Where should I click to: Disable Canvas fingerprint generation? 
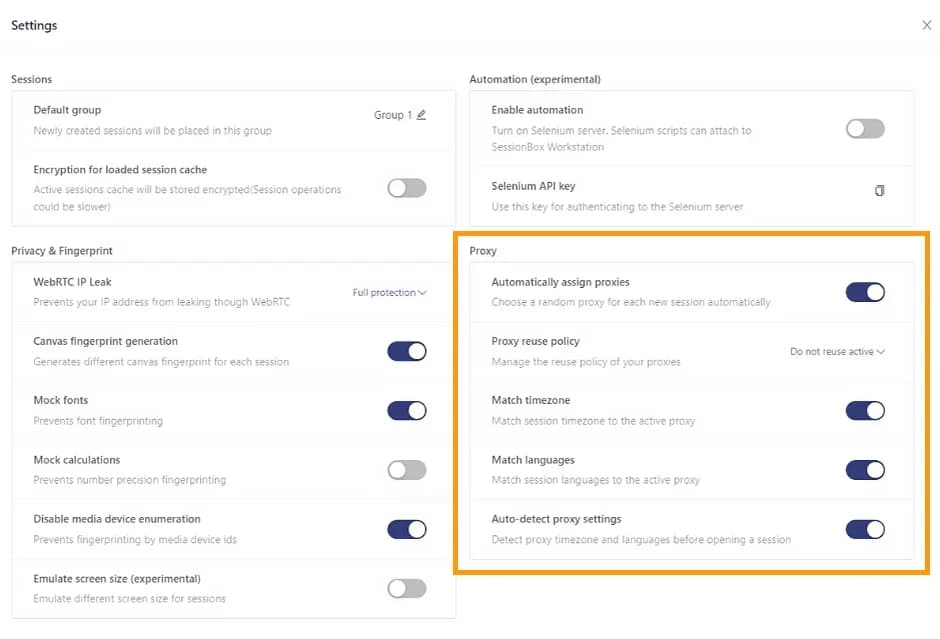(x=406, y=351)
